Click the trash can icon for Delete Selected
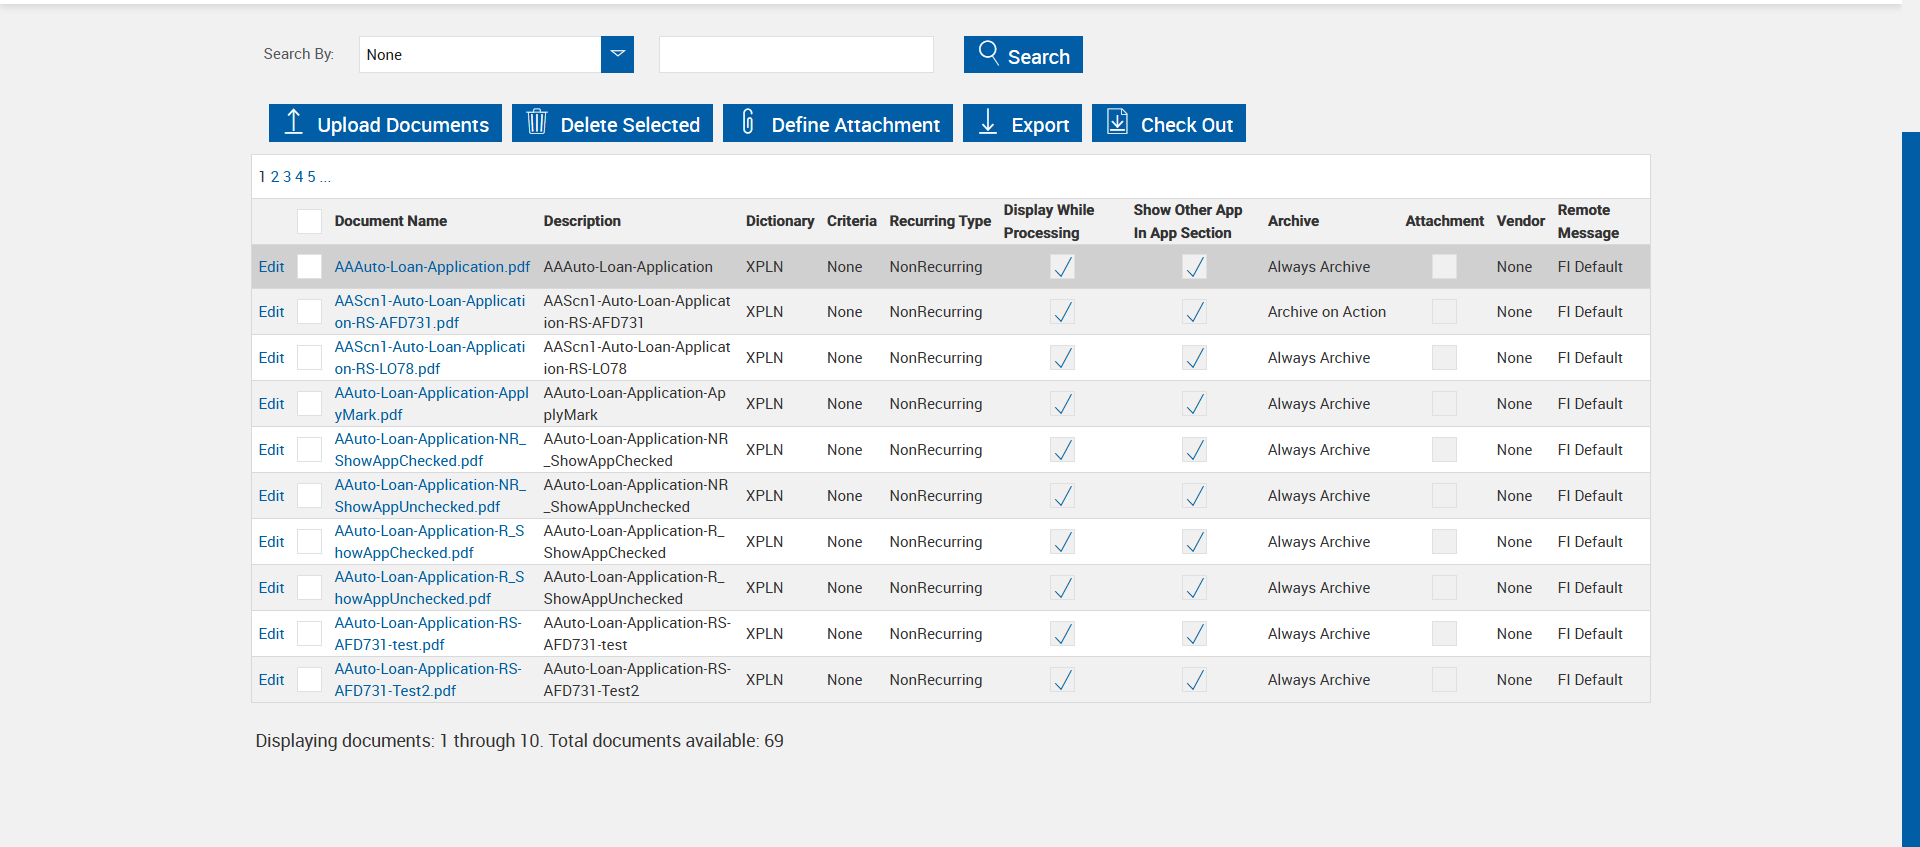The image size is (1920, 847). pyautogui.click(x=537, y=122)
